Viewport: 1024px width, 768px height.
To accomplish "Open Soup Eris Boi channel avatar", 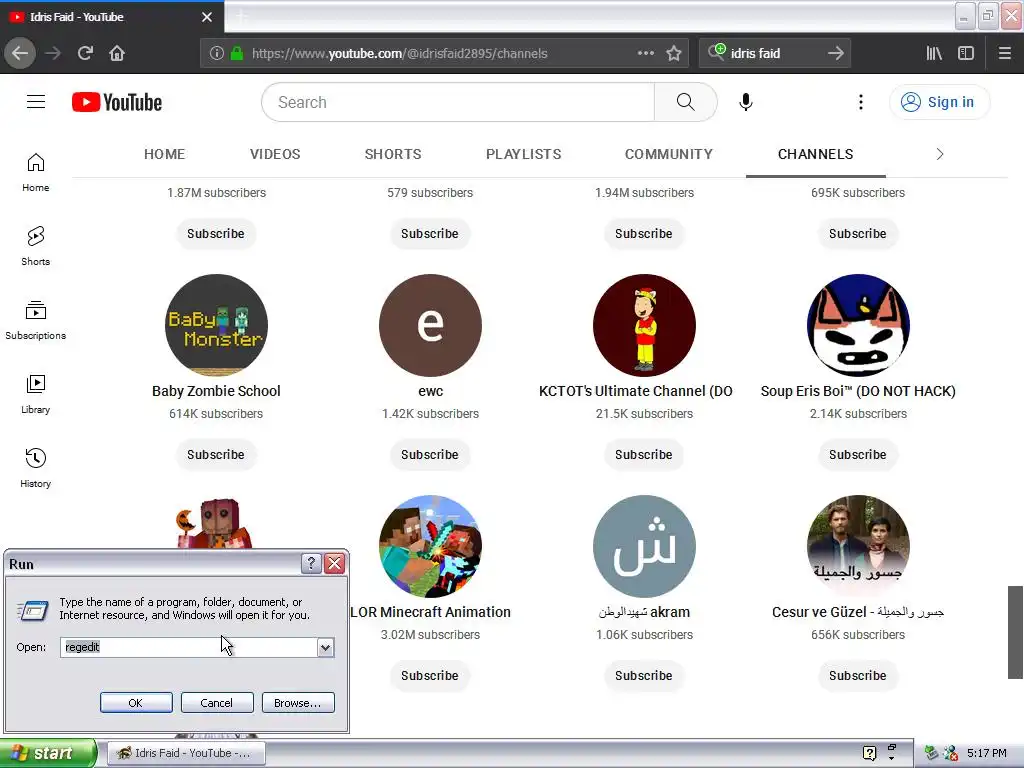I will 858,325.
